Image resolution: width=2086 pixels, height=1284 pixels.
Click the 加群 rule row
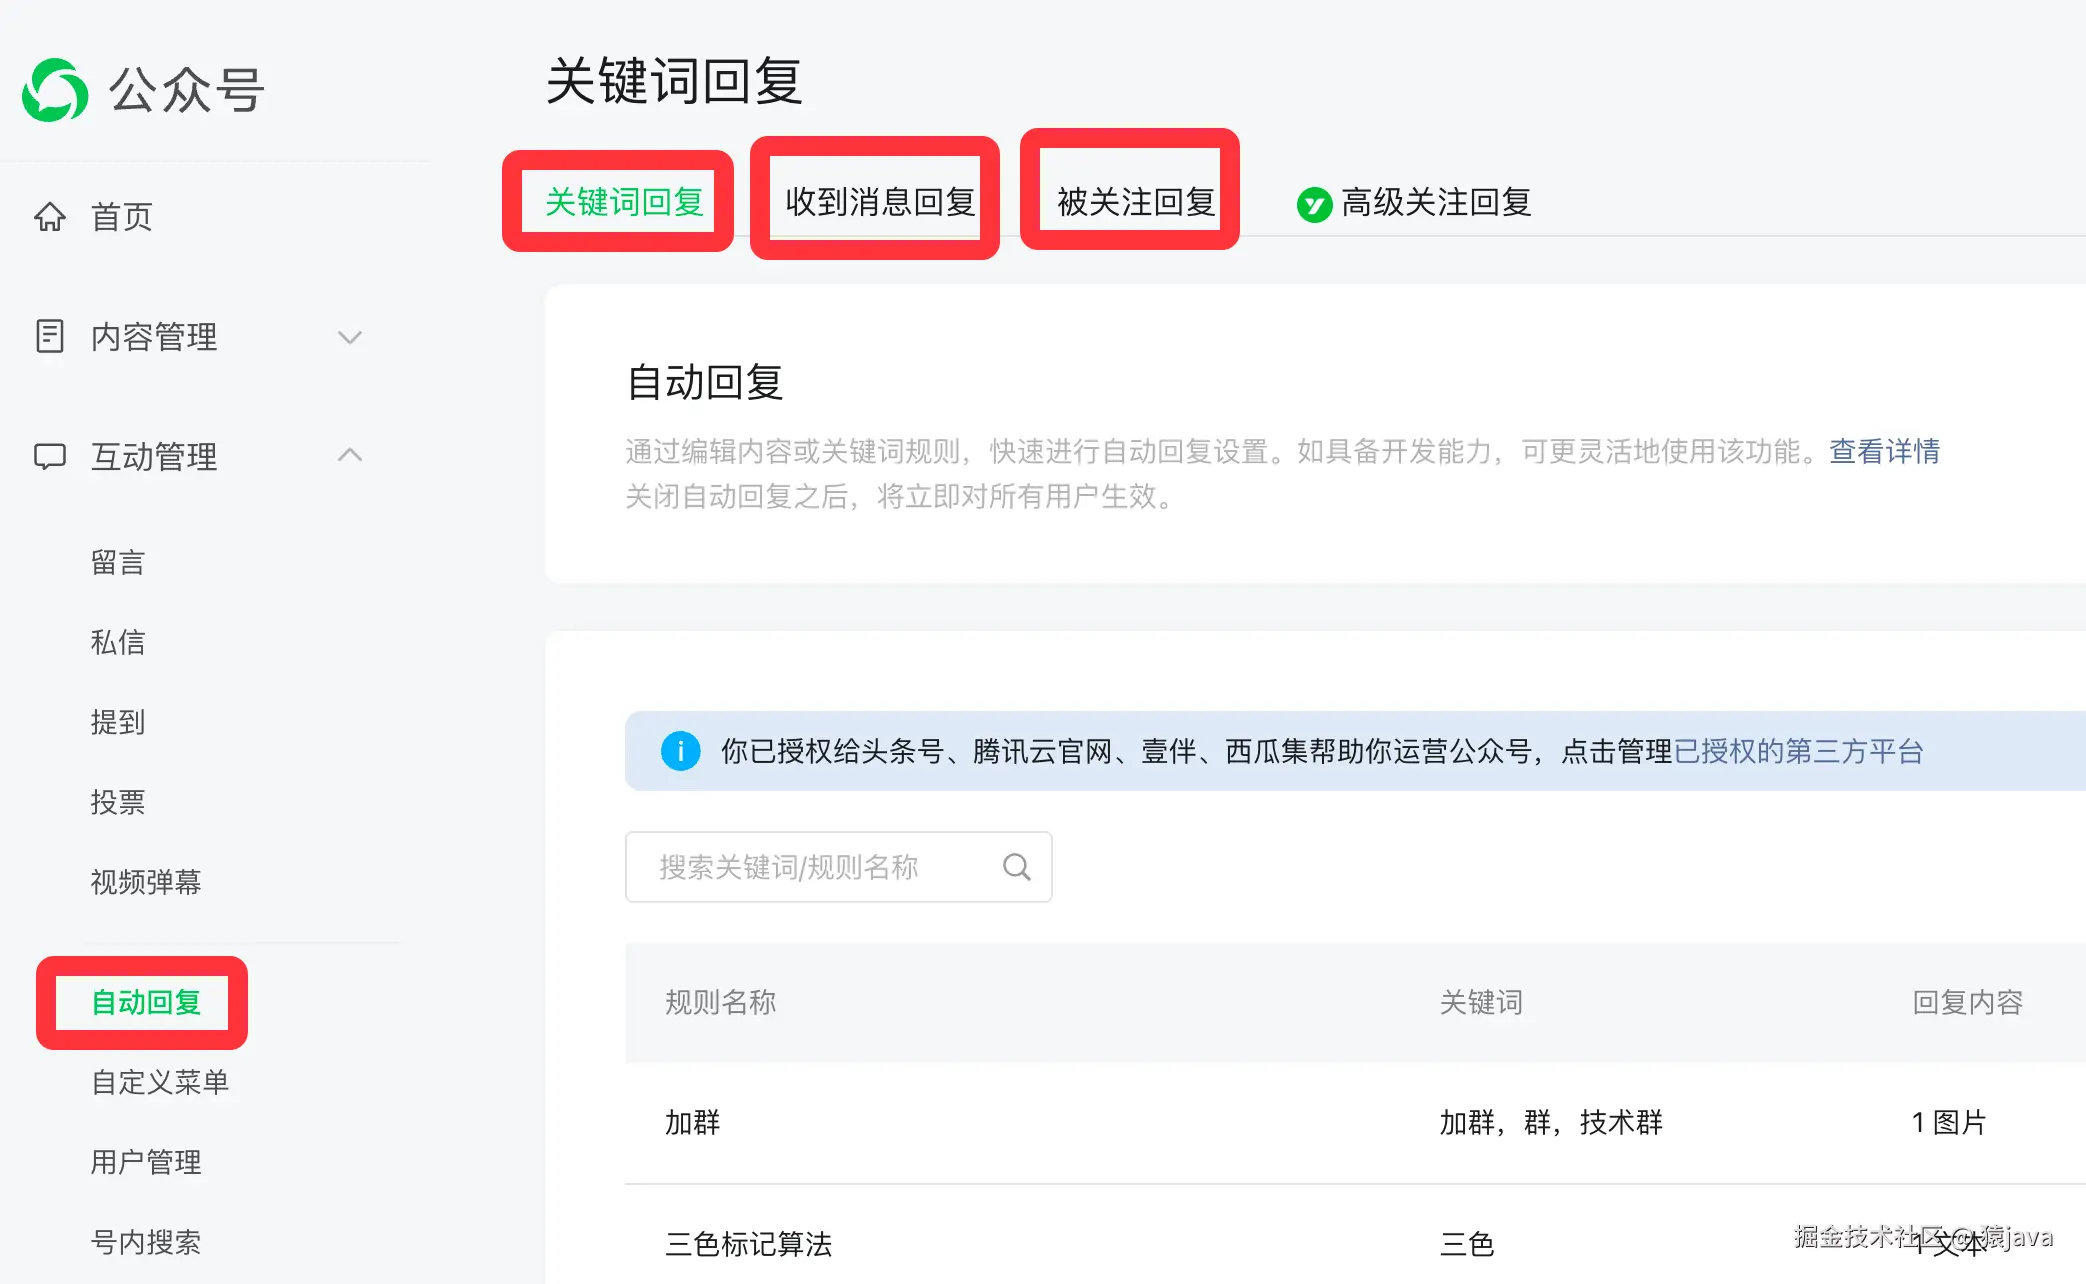(x=693, y=1122)
